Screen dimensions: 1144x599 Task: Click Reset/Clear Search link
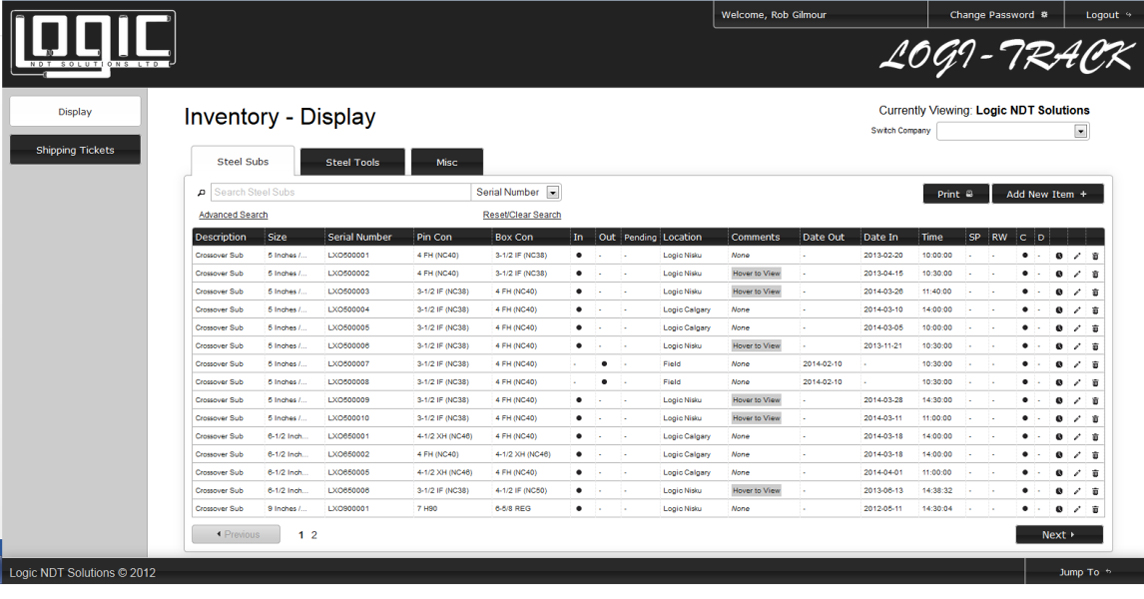(522, 215)
